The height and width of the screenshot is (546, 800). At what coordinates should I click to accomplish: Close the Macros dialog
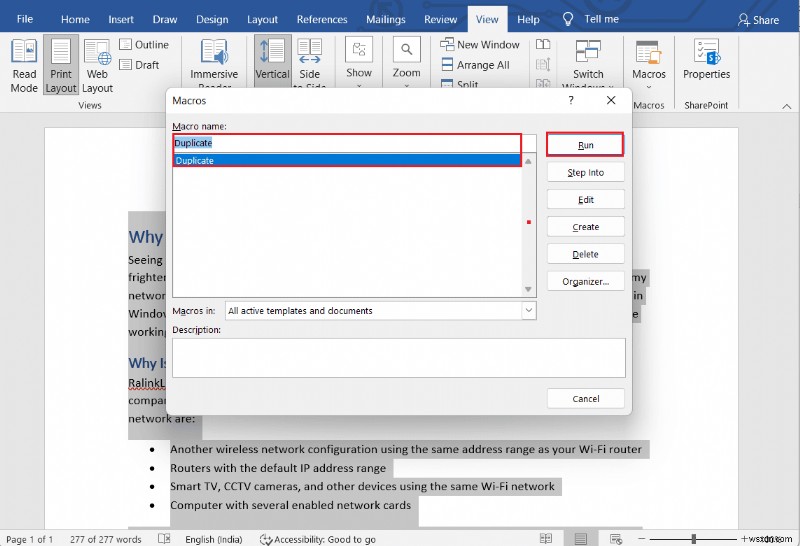(611, 100)
